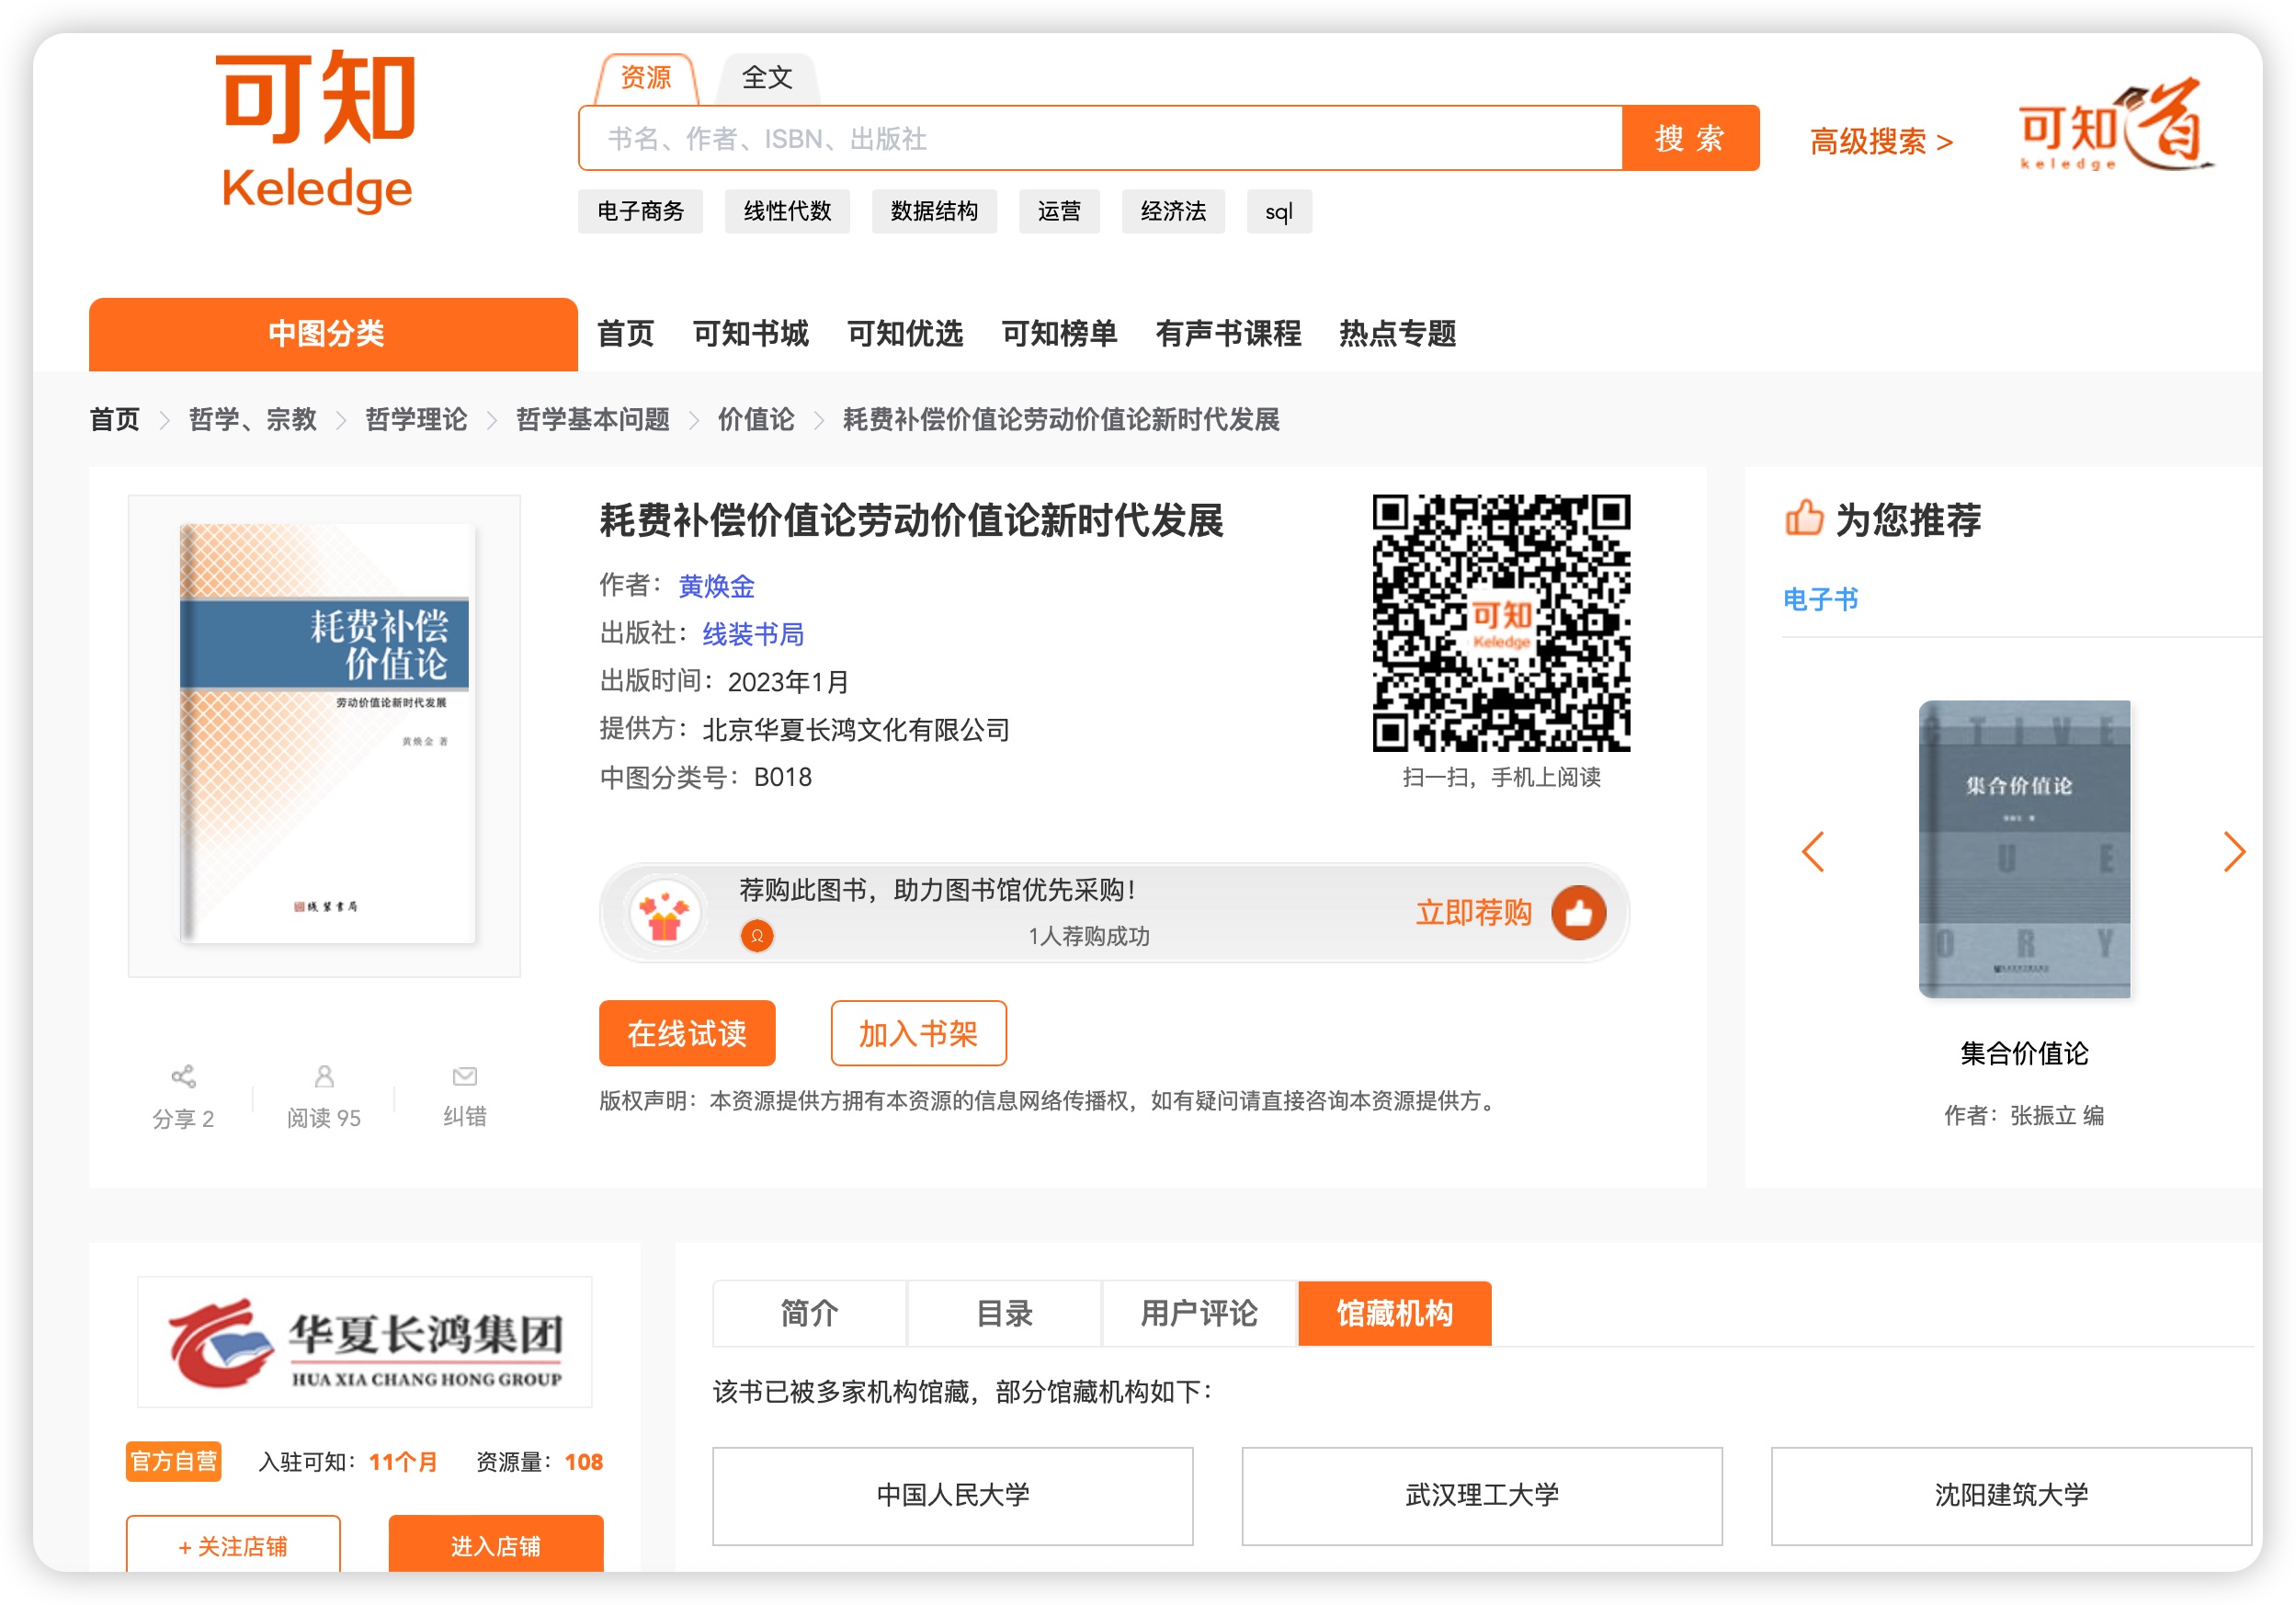Click the reader count person icon
Viewport: 2296px width, 1605px height.
point(324,1076)
